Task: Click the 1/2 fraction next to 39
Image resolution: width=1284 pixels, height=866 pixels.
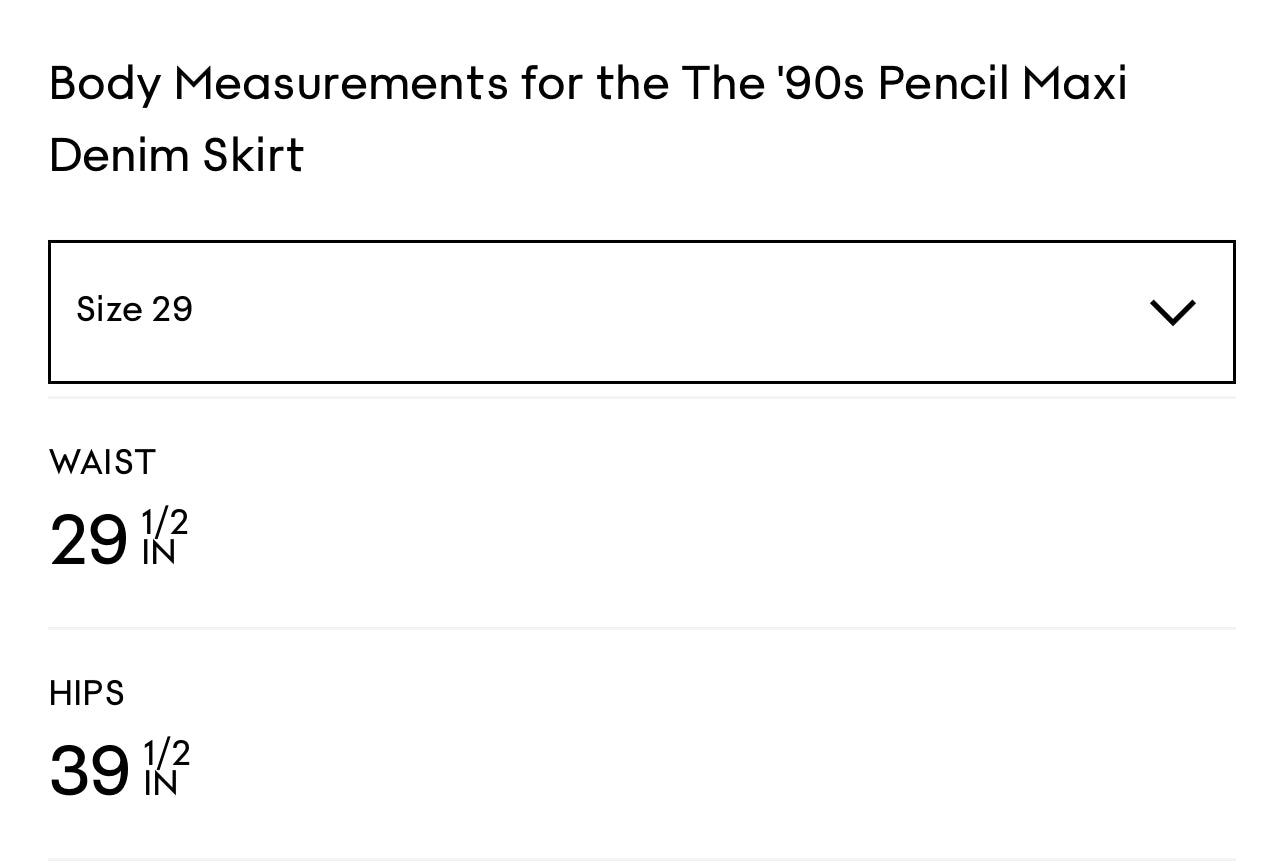Action: [x=166, y=752]
